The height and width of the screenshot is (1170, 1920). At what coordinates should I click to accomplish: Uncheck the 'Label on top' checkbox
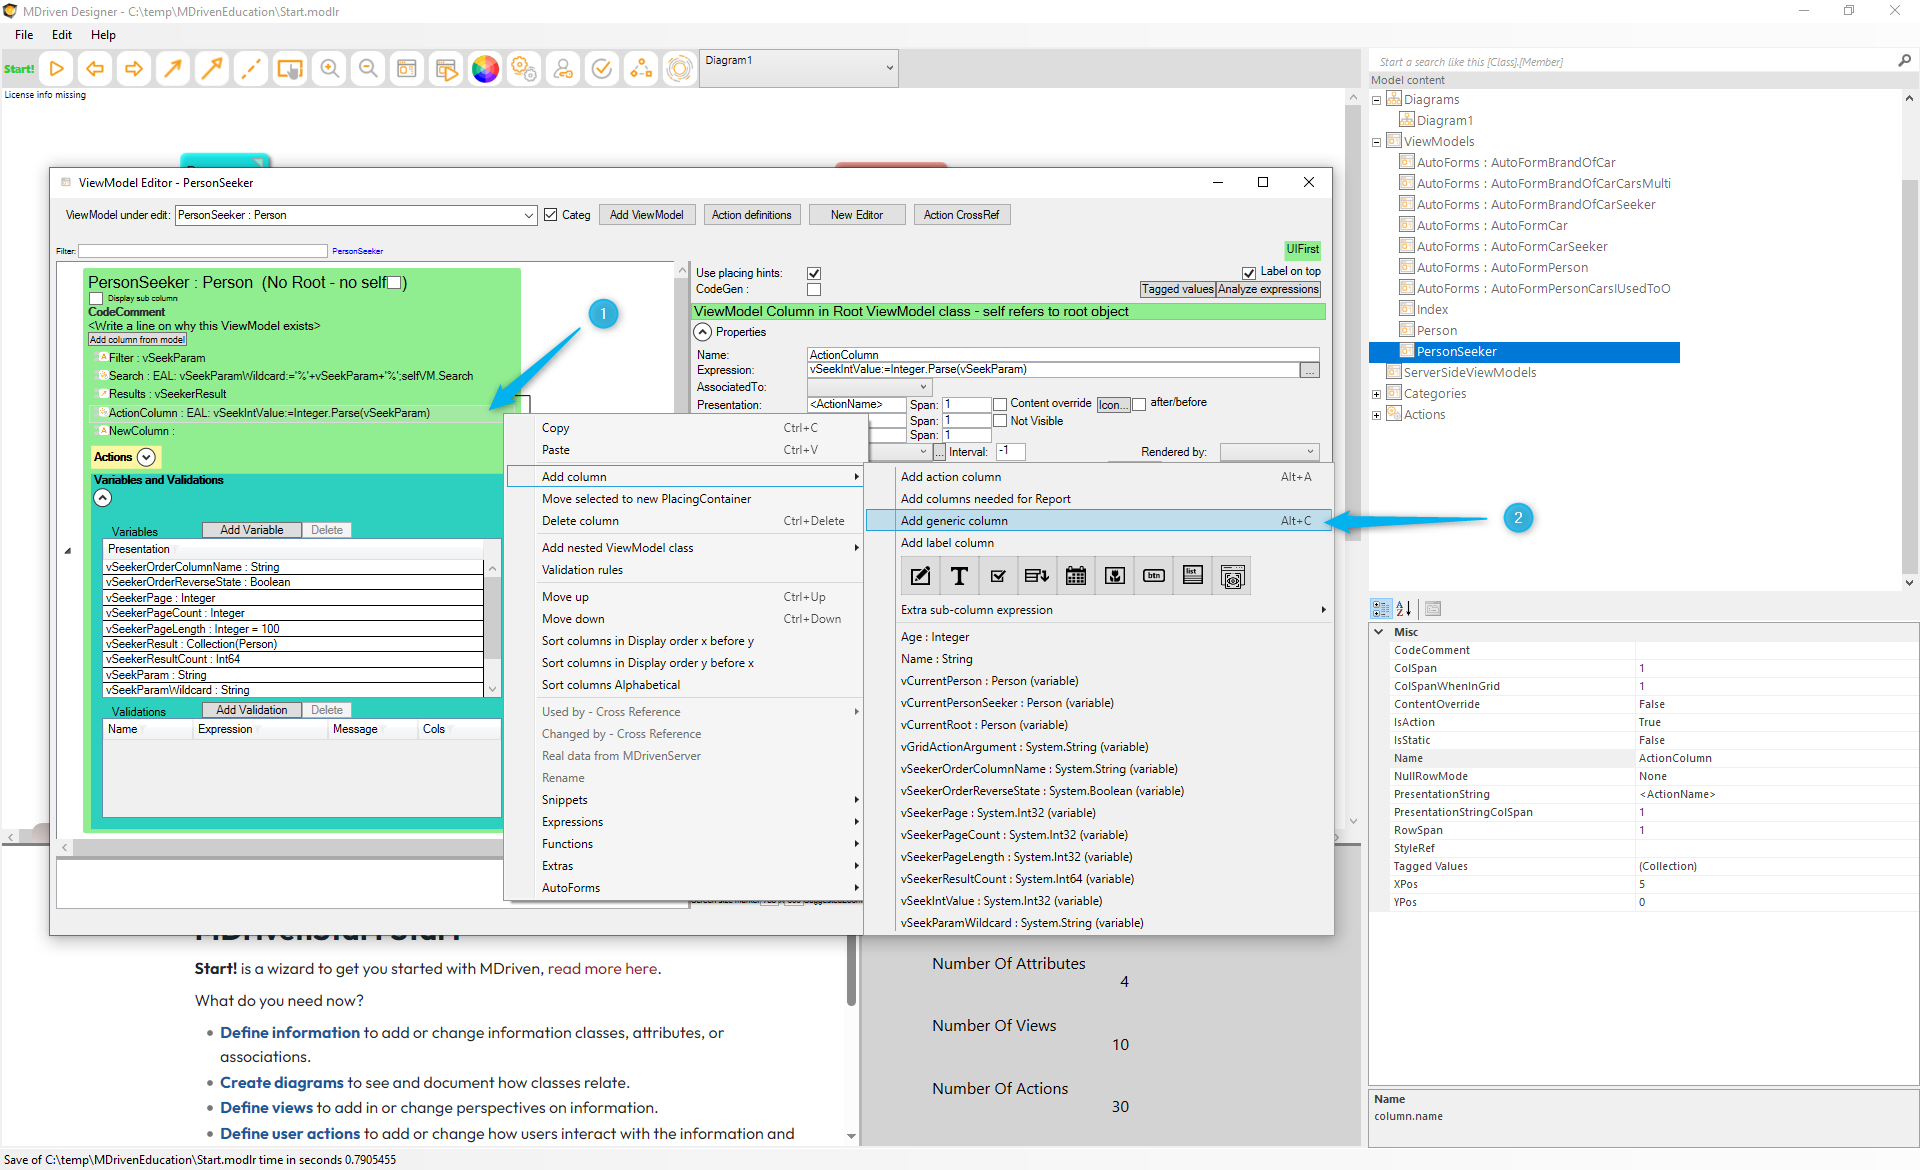click(x=1248, y=272)
